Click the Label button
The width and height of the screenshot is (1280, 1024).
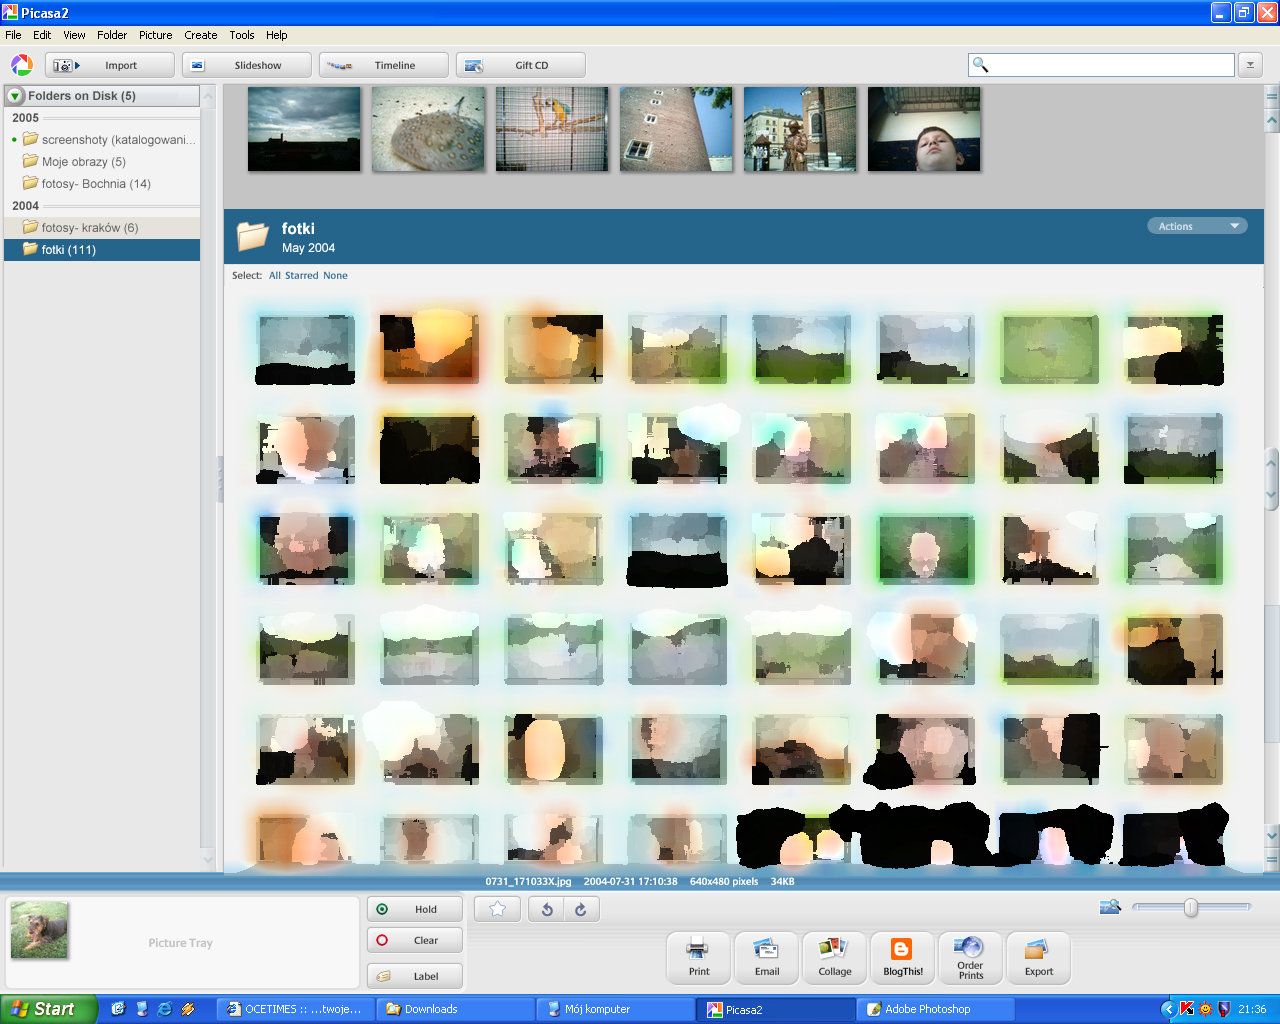[x=415, y=976]
